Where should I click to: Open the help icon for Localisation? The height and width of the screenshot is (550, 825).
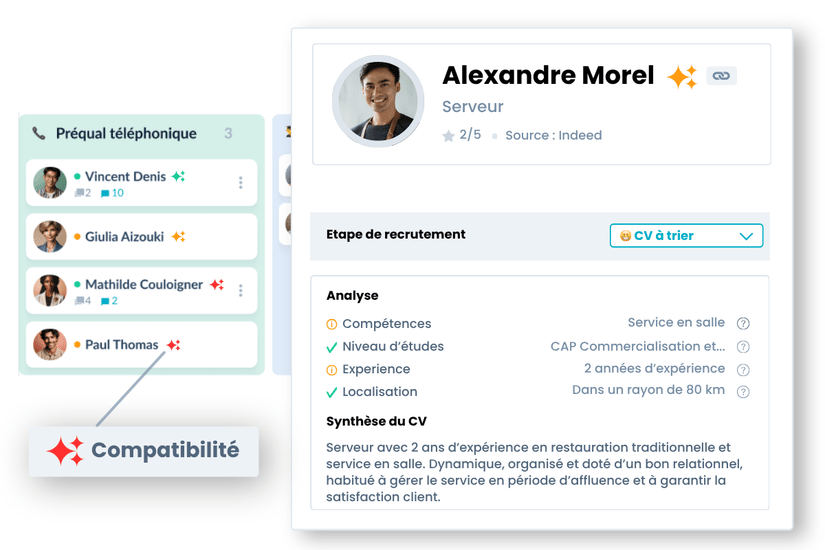[x=743, y=392]
